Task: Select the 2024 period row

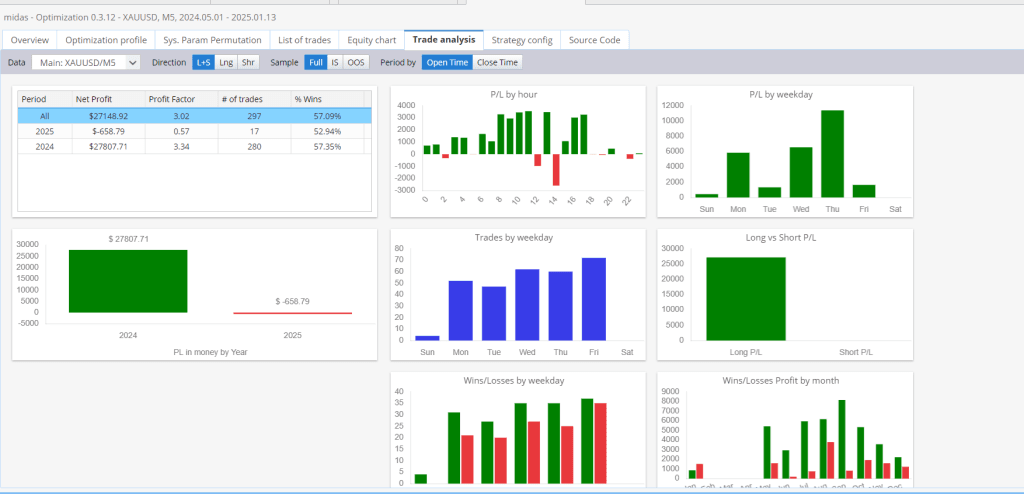Action: click(x=195, y=147)
